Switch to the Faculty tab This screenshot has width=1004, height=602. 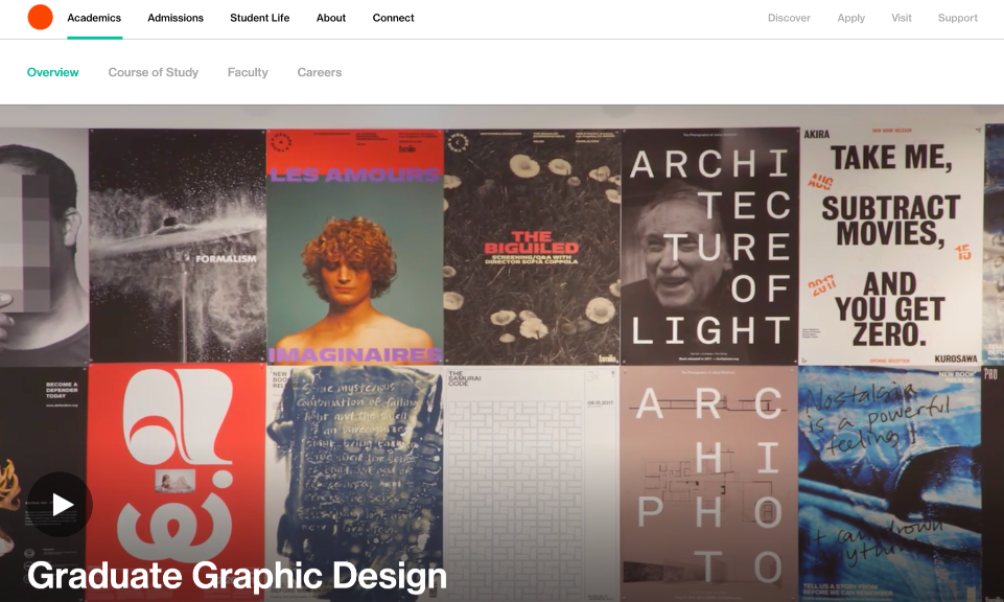[x=248, y=72]
